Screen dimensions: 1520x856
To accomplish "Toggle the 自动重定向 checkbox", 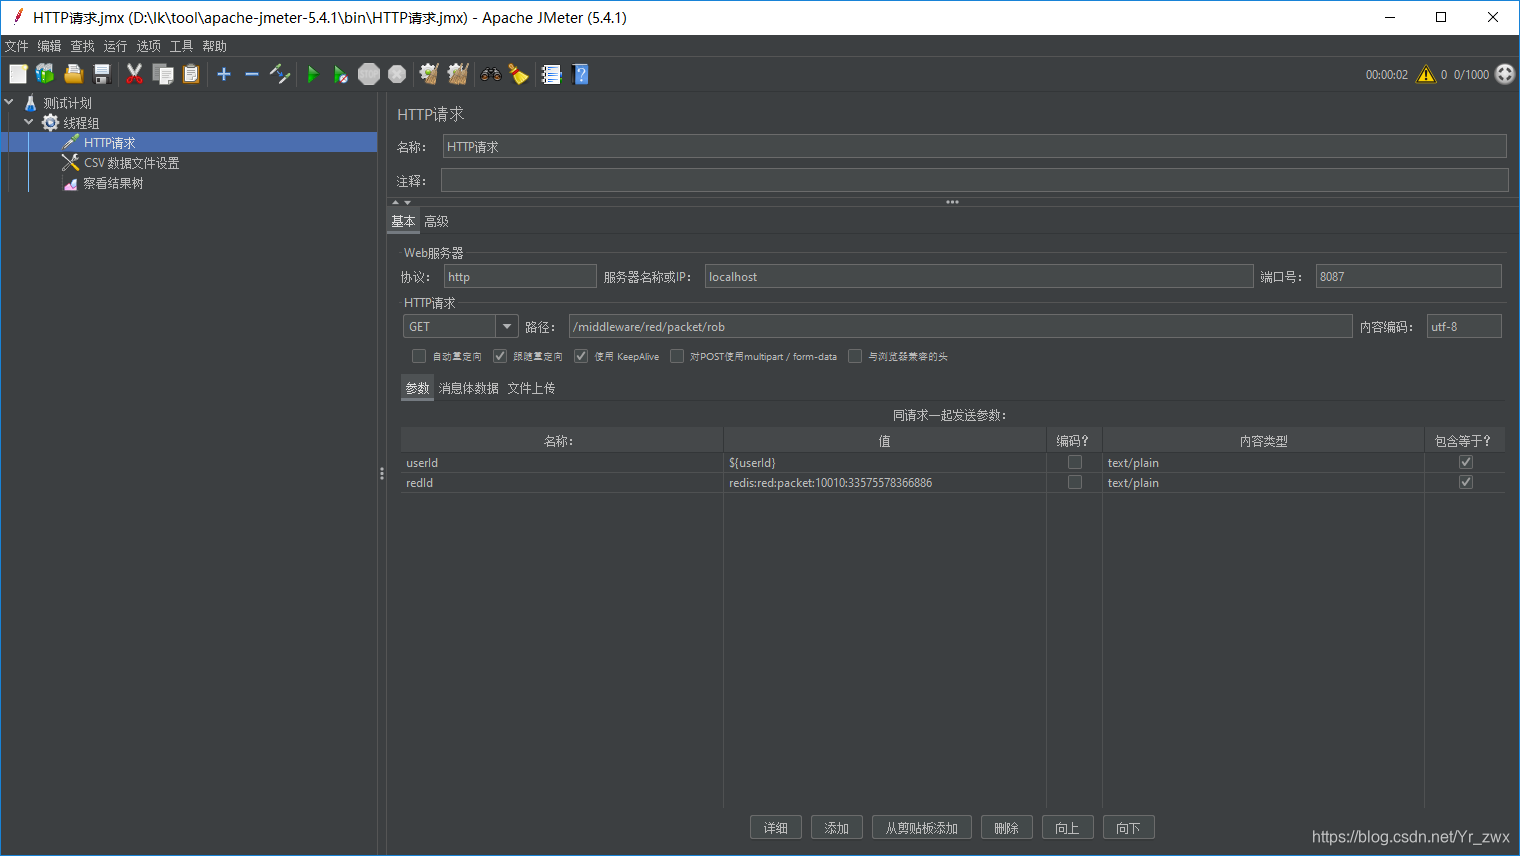I will point(419,356).
